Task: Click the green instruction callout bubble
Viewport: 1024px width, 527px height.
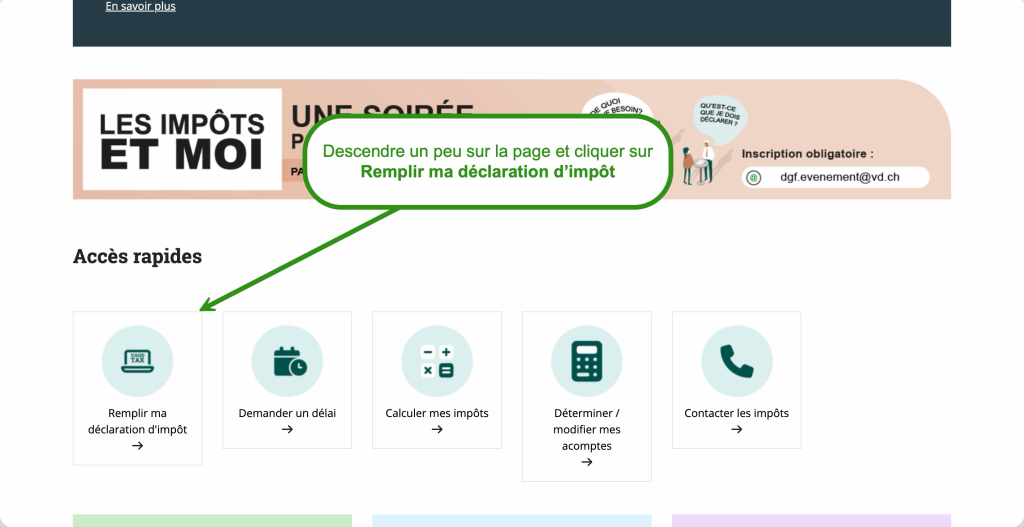Action: tap(487, 161)
